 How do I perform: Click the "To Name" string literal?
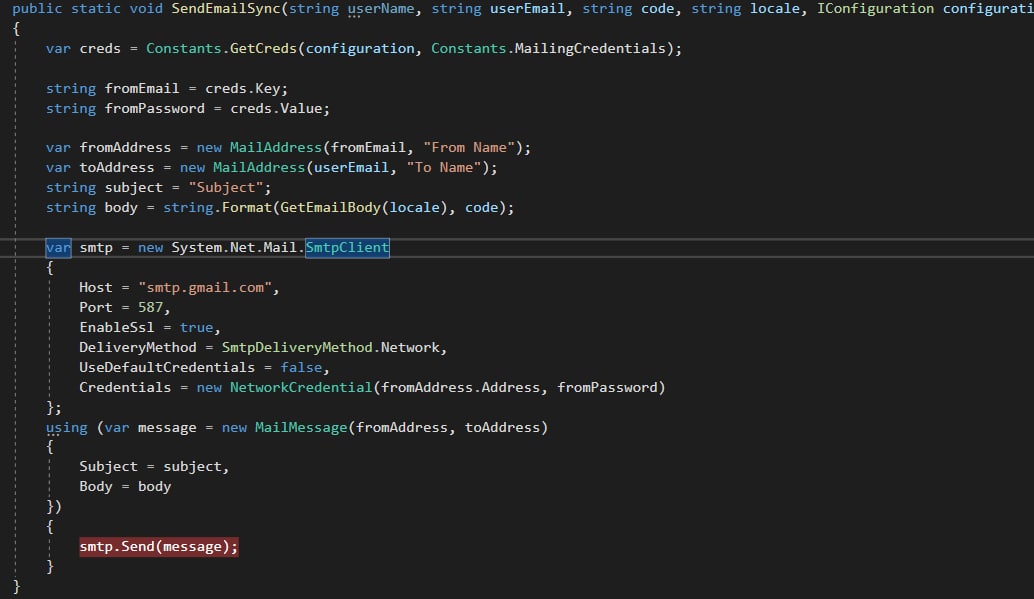tap(444, 168)
